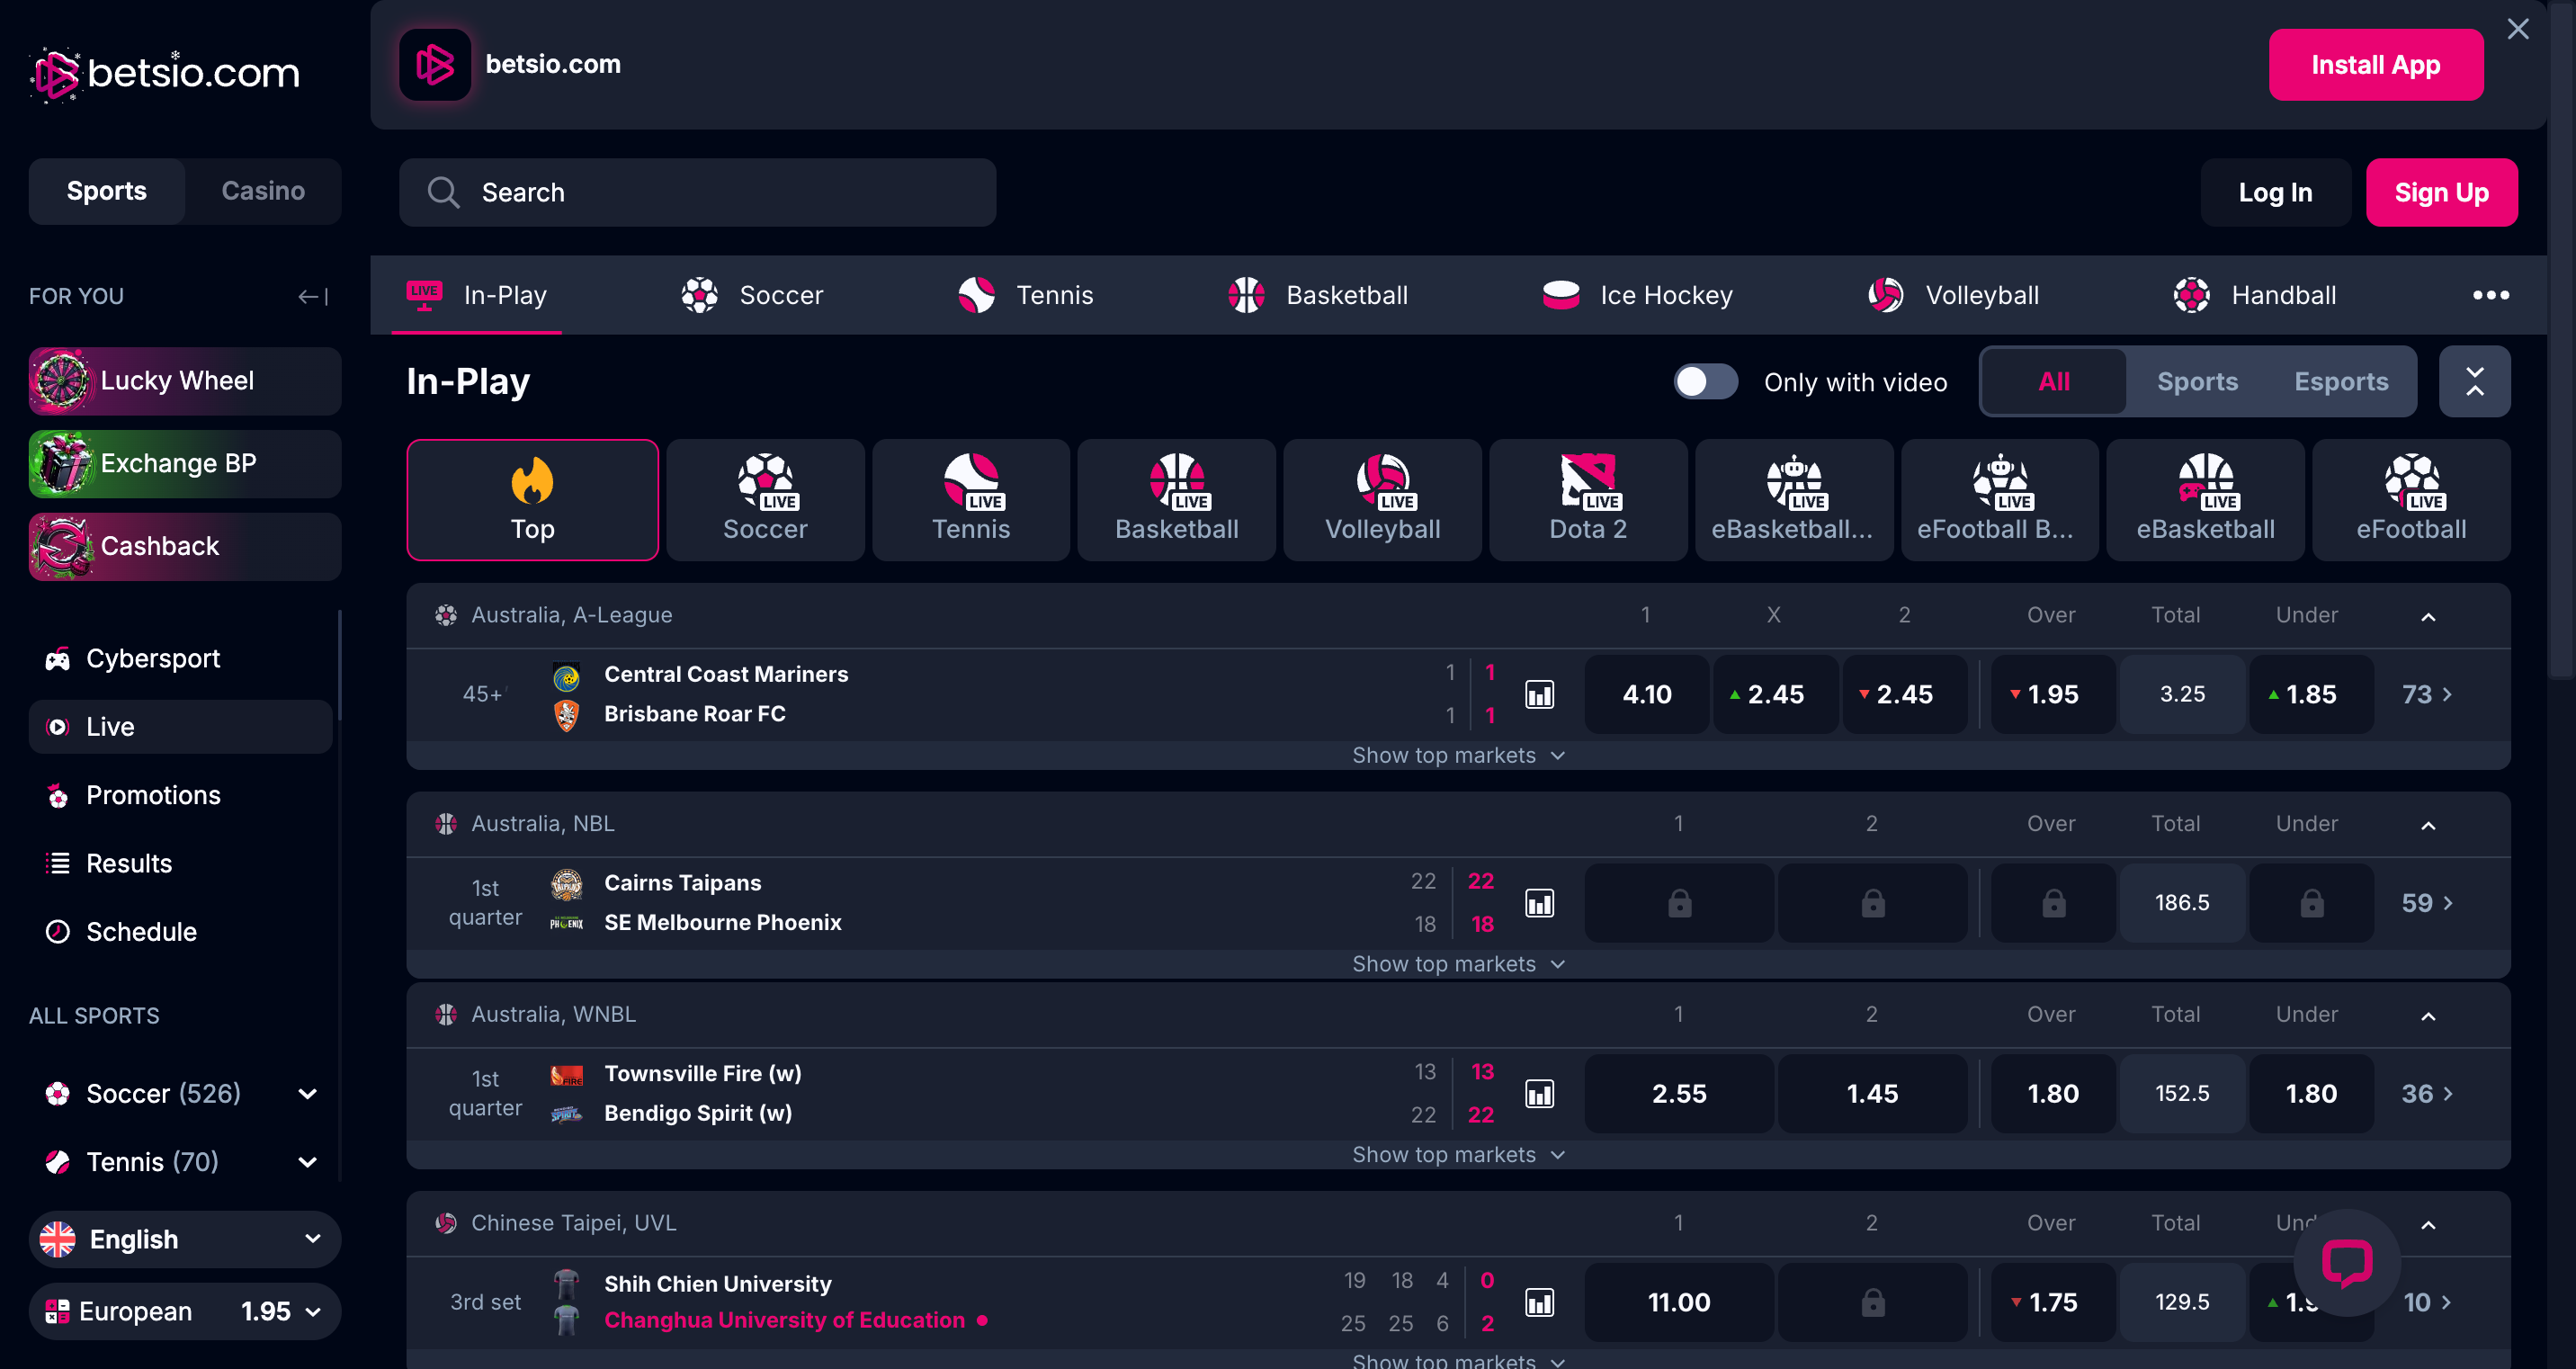Select the Top fire category tile

point(532,500)
